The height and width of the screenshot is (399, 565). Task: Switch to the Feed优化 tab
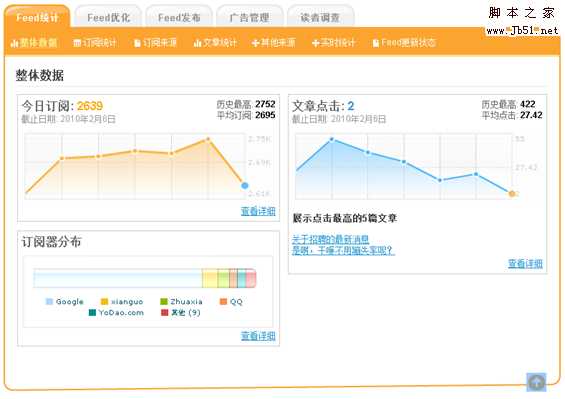point(108,17)
